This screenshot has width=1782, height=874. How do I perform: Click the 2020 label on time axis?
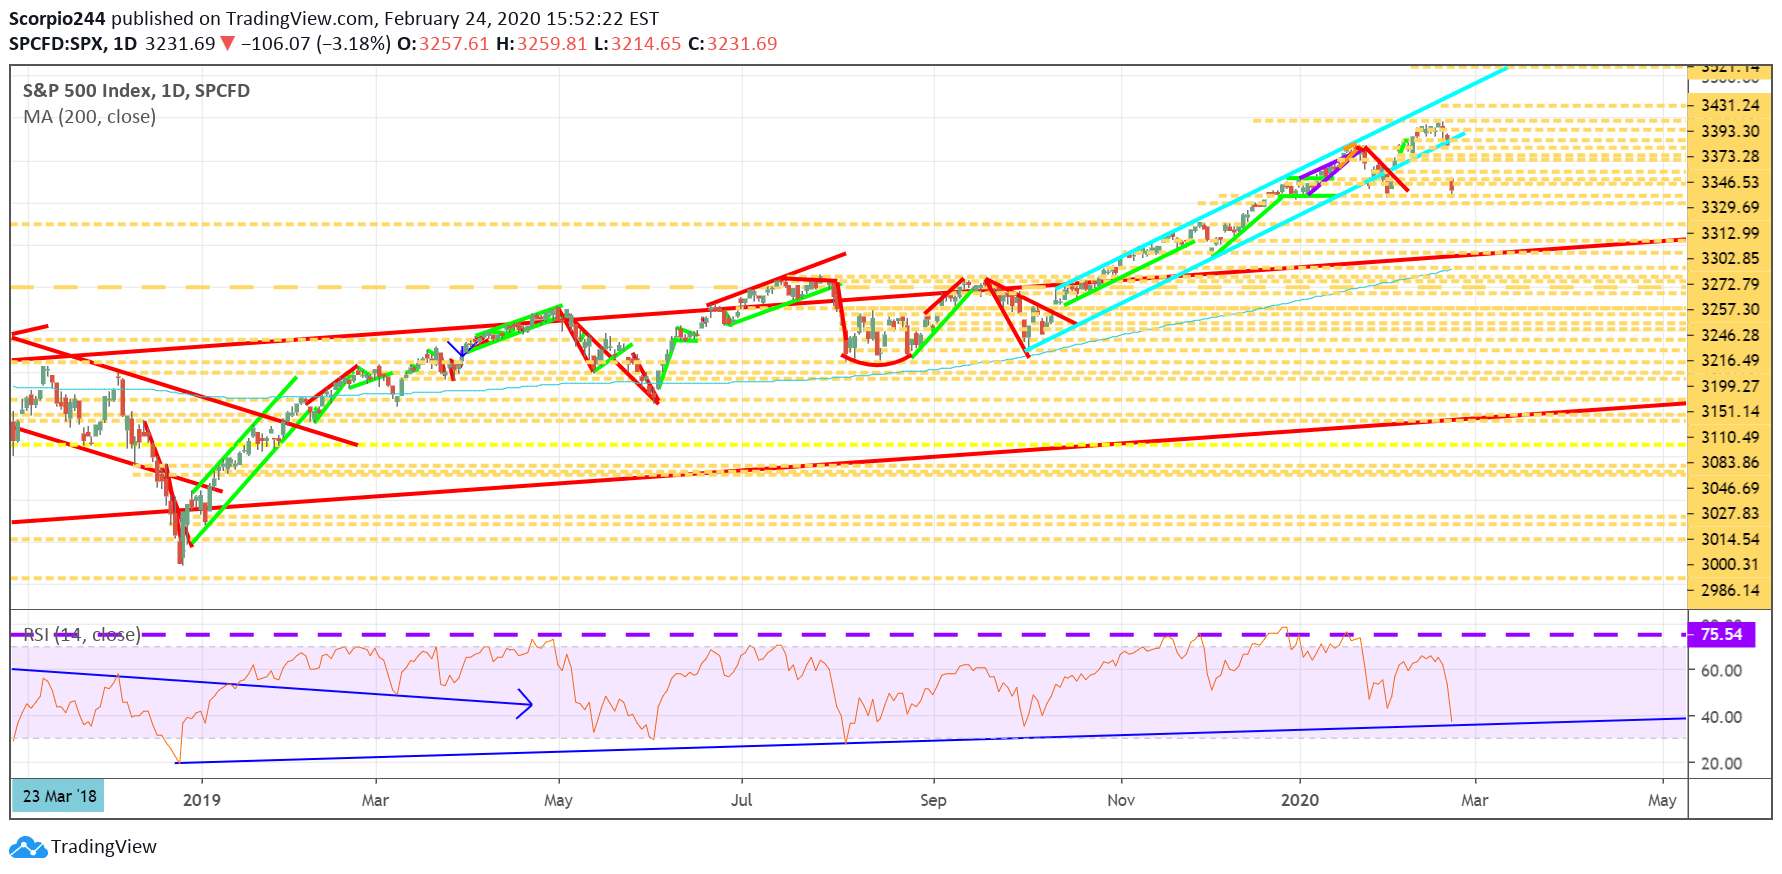[1300, 800]
